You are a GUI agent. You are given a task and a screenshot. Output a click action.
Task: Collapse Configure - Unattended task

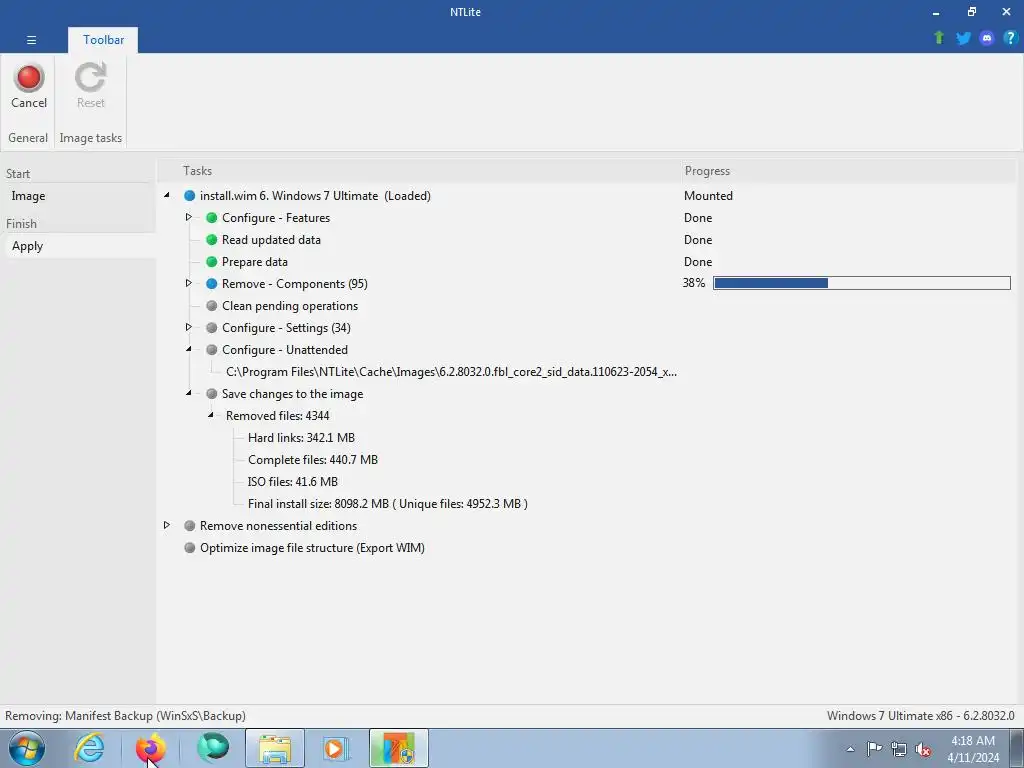coord(189,349)
